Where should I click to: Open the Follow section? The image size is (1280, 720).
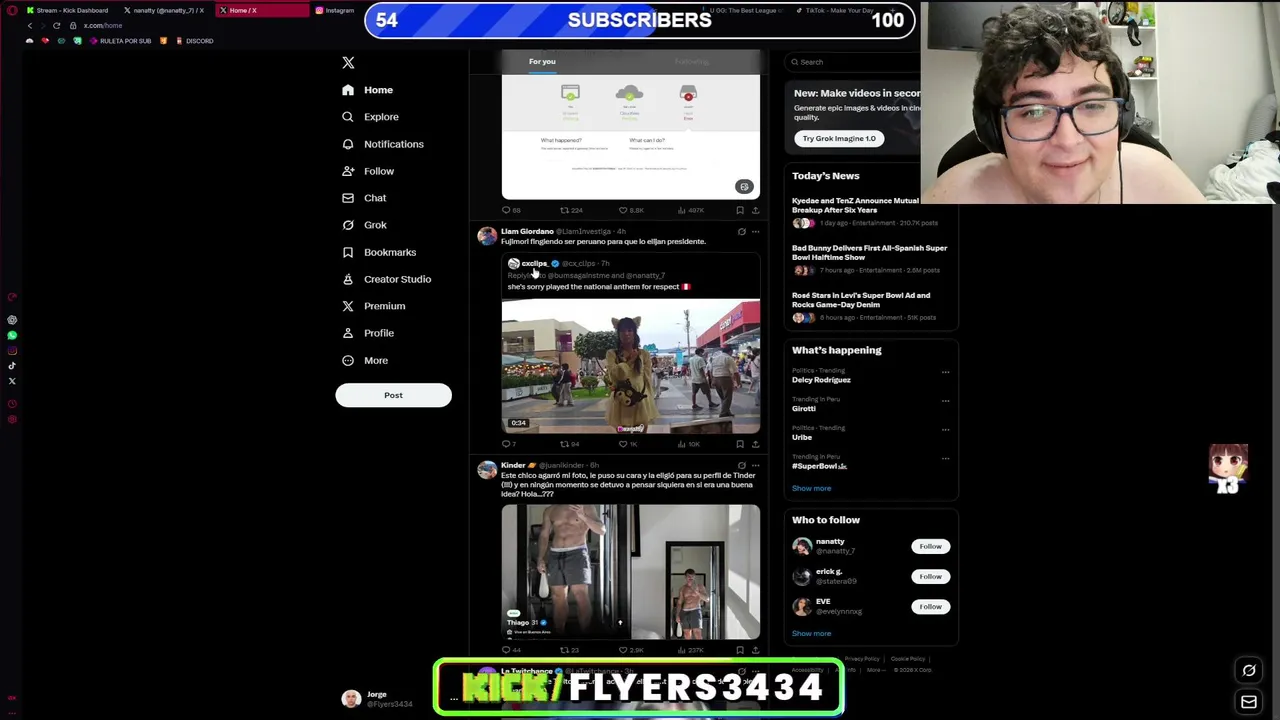(x=368, y=171)
